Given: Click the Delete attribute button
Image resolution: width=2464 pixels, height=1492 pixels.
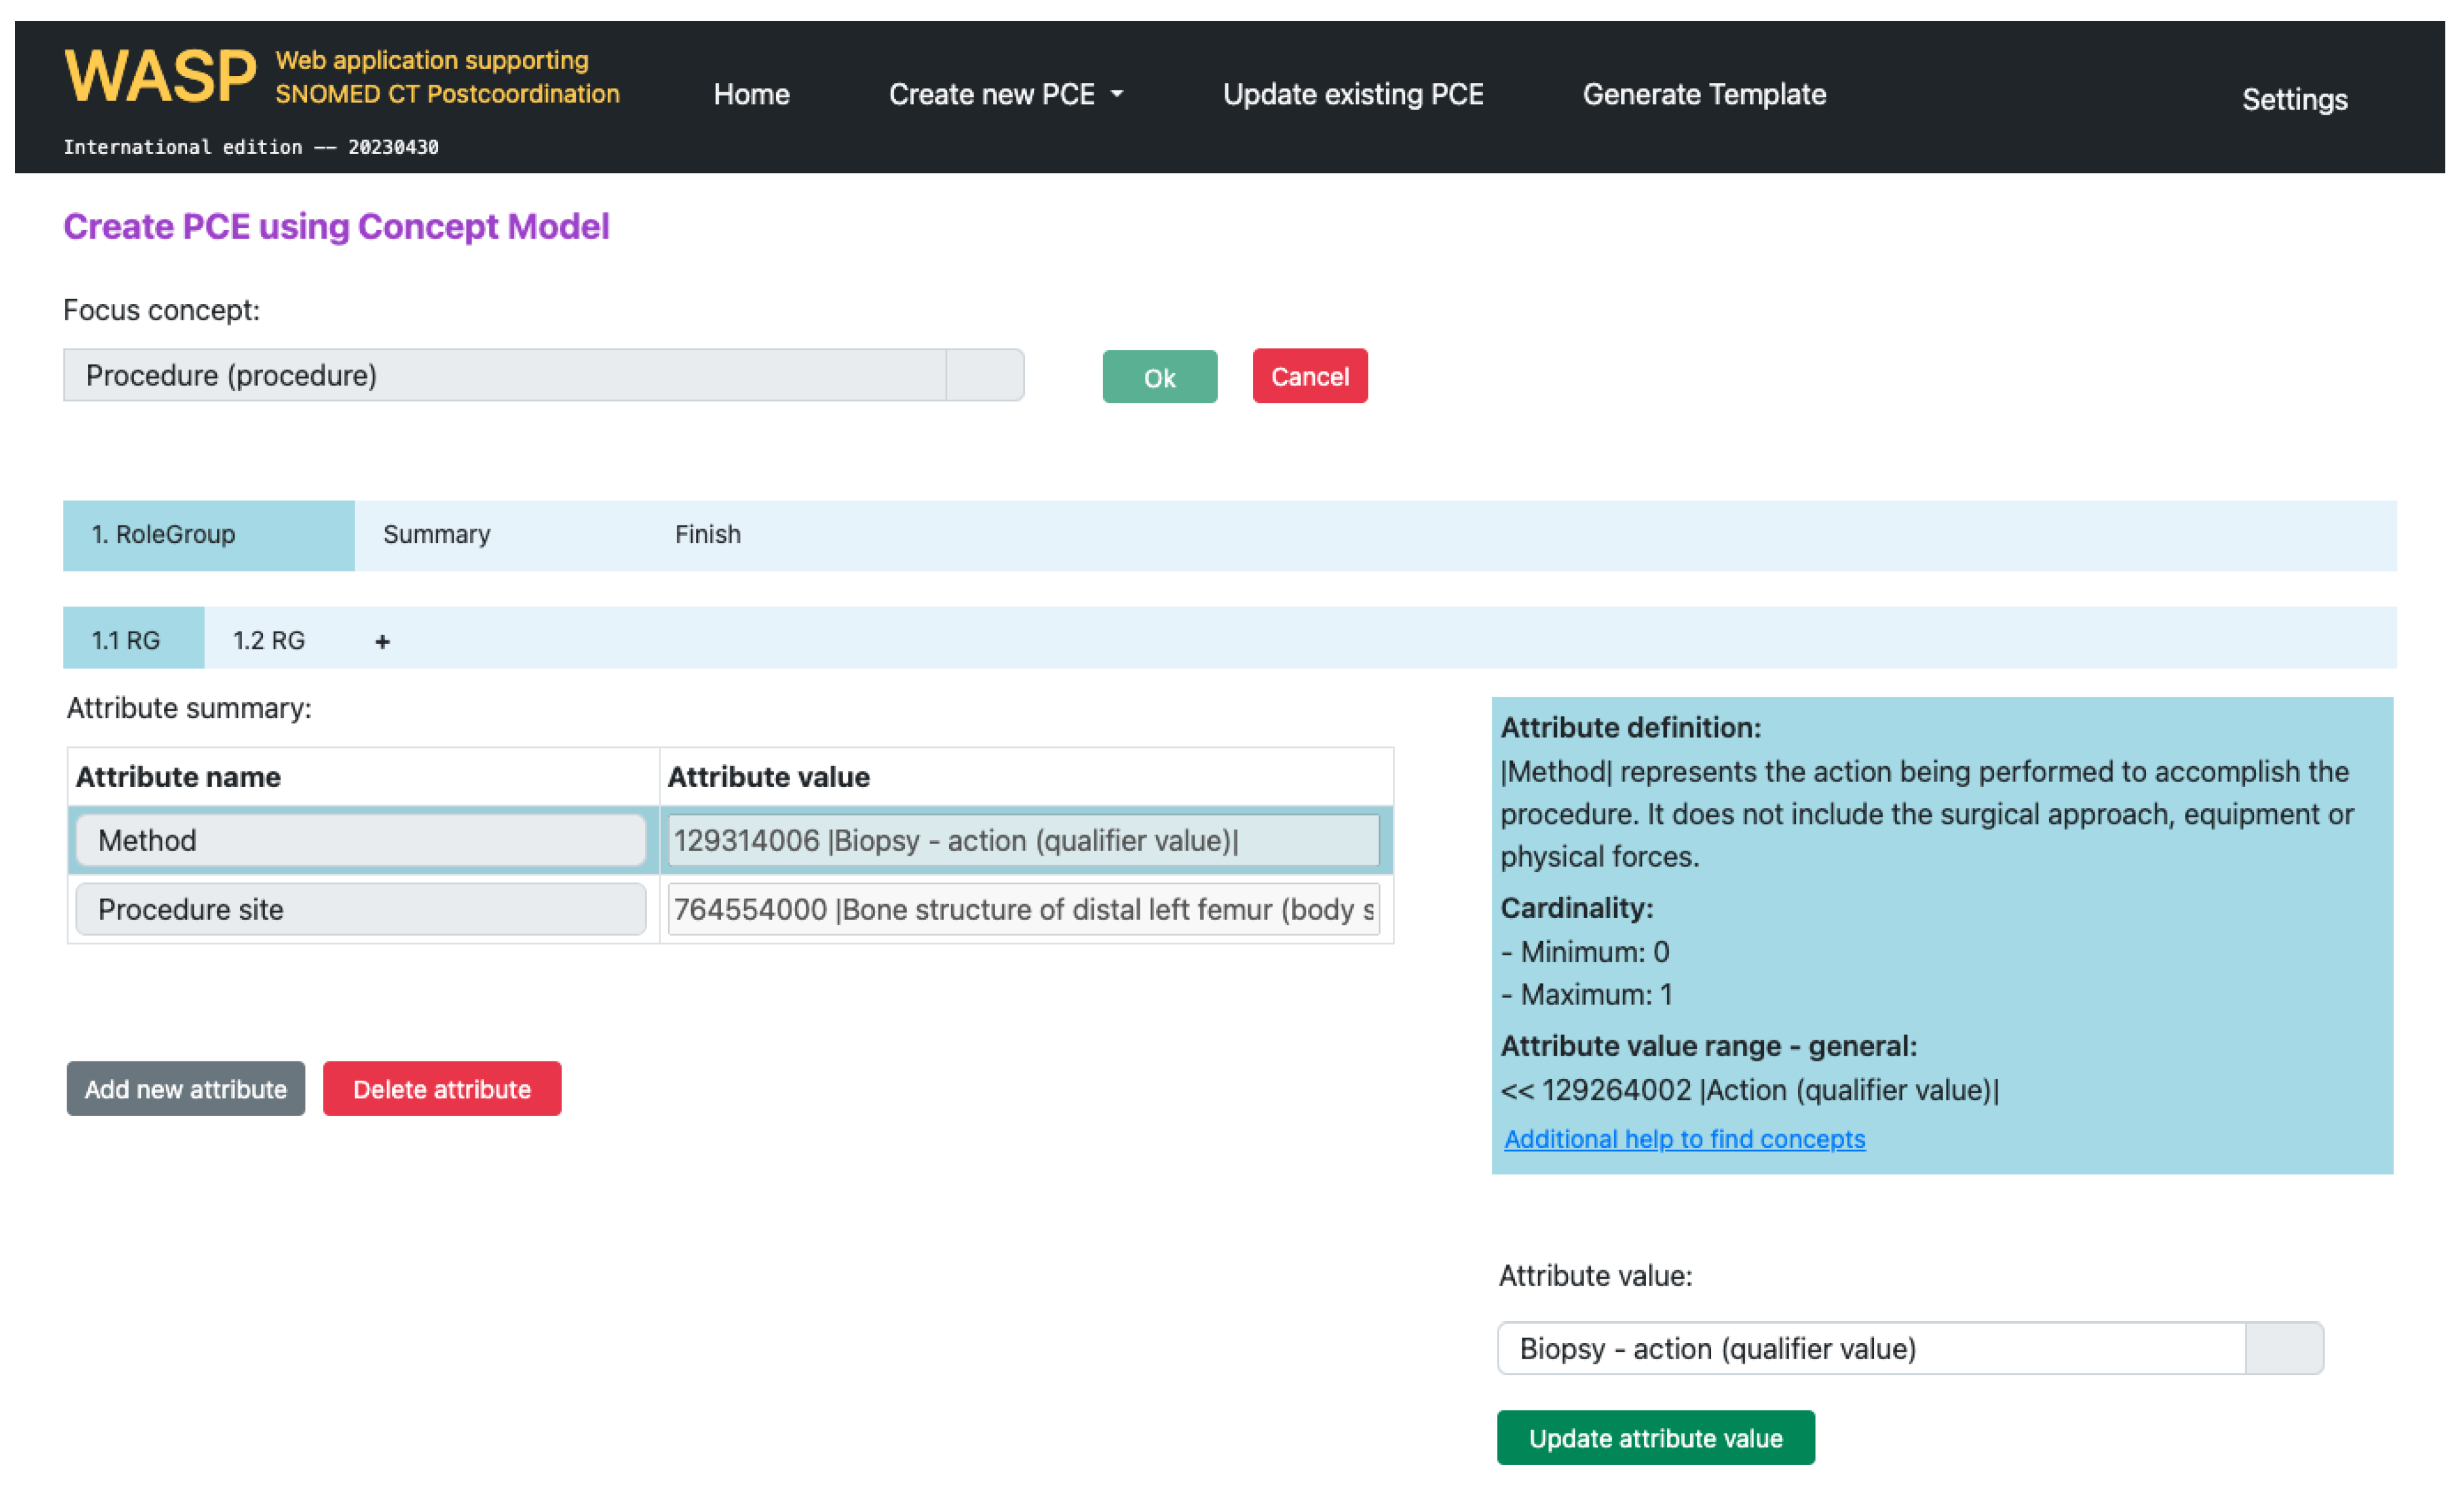Looking at the screenshot, I should [441, 1089].
